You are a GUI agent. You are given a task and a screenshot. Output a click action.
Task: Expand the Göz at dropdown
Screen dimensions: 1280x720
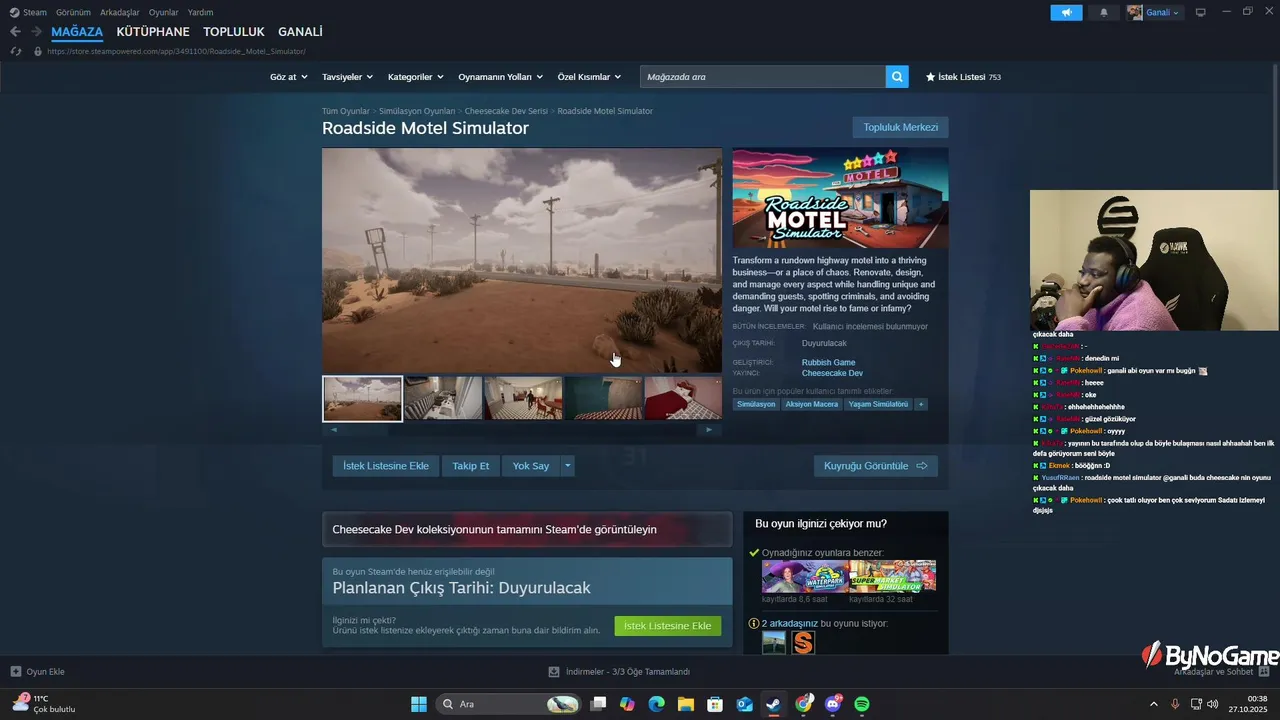[287, 77]
